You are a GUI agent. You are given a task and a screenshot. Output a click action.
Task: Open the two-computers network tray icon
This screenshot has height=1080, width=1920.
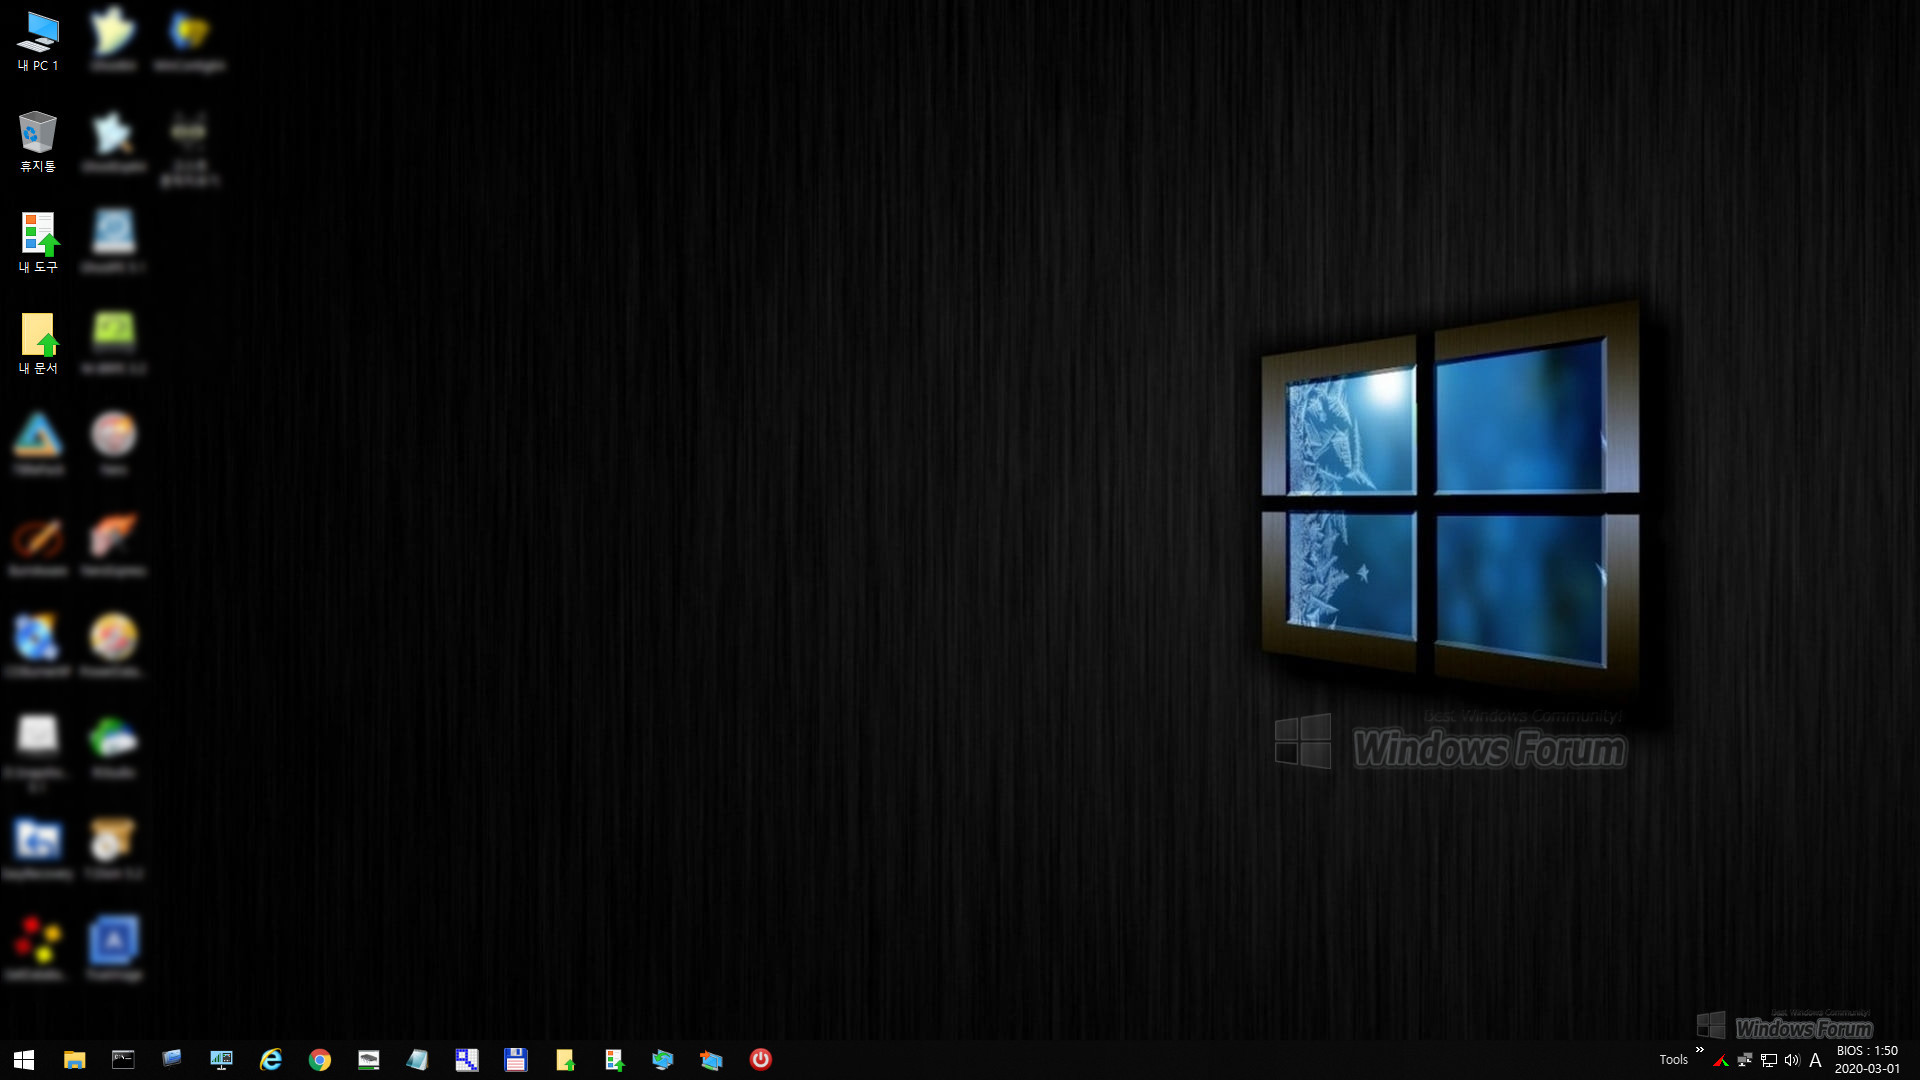pos(1745,1060)
